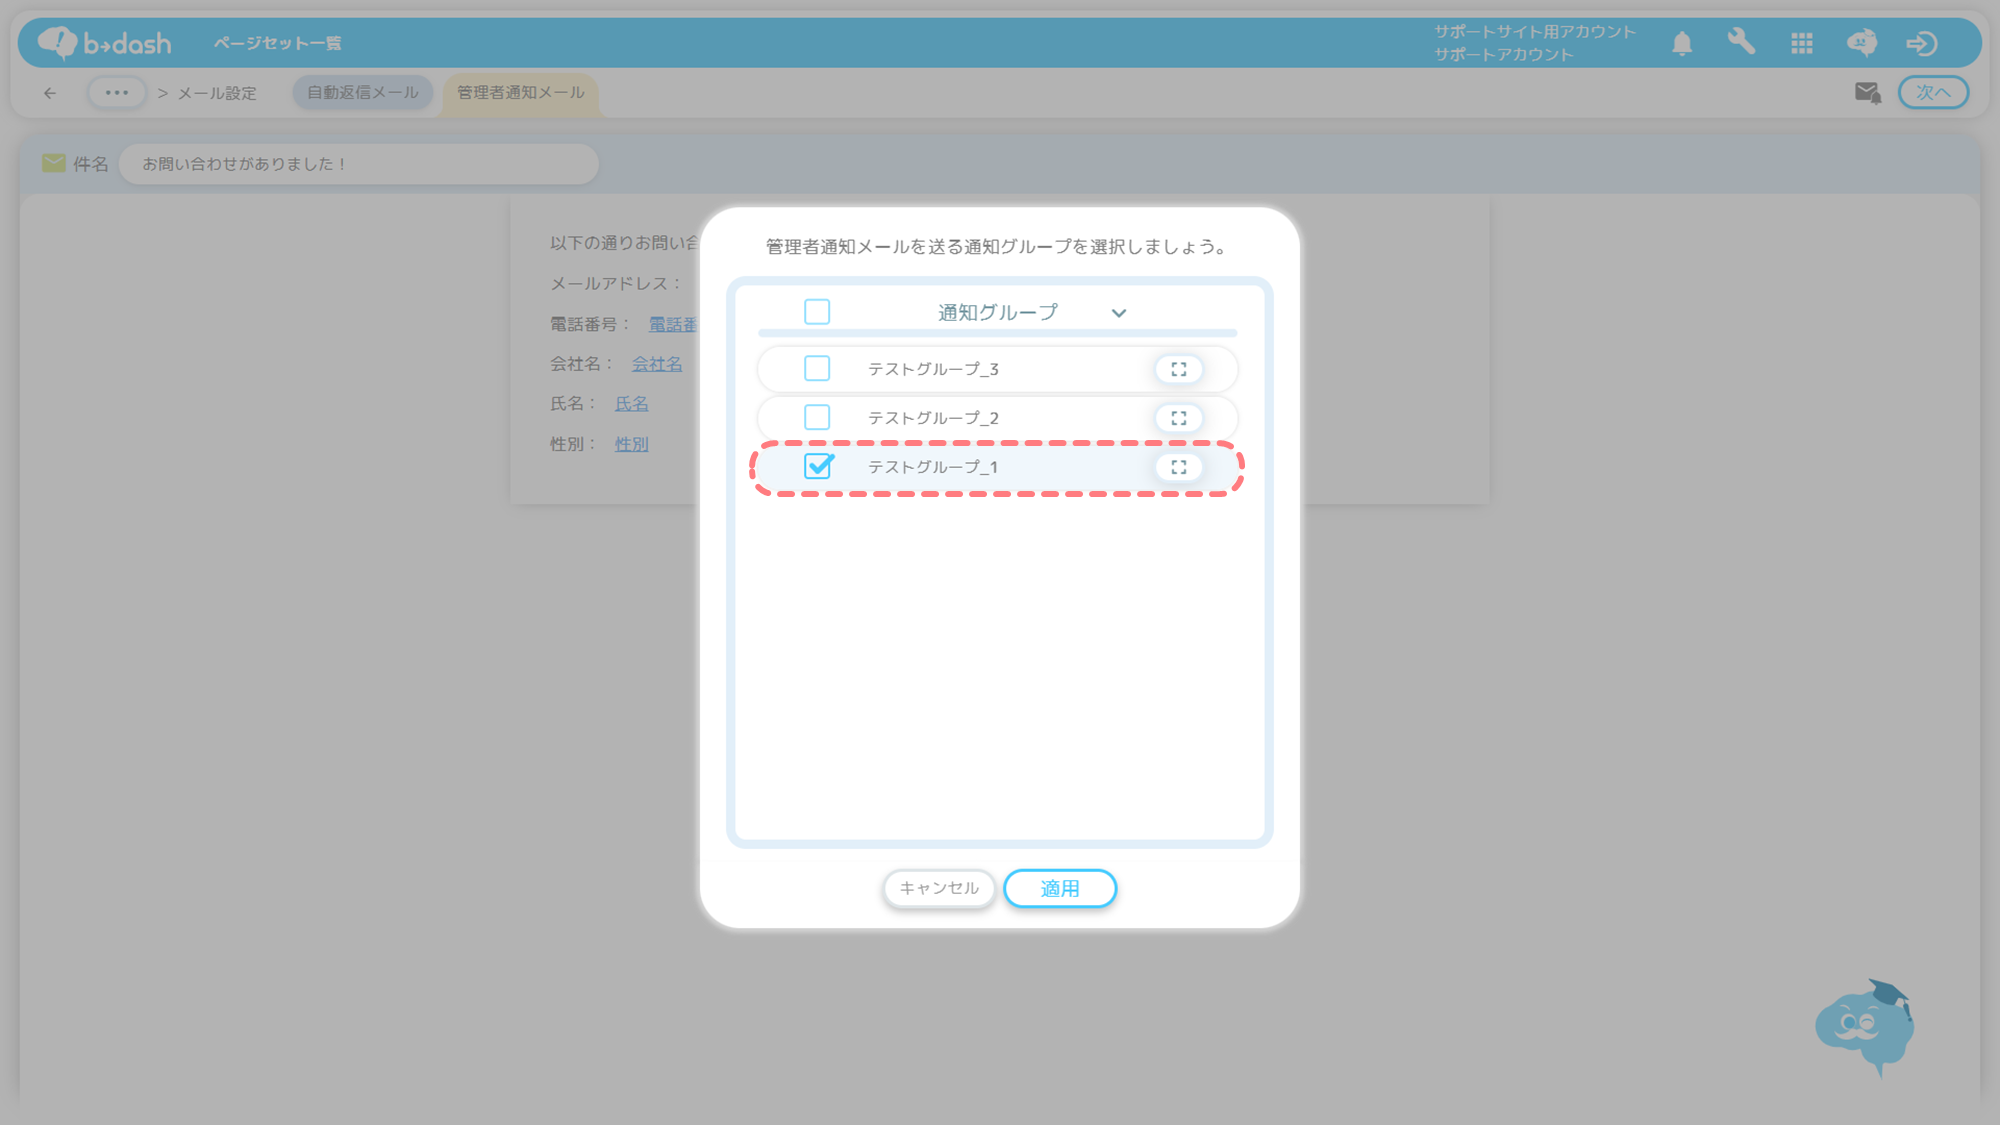Screen dimensions: 2000x1125
Task: Click the logout arrow icon
Action: pos(1921,43)
